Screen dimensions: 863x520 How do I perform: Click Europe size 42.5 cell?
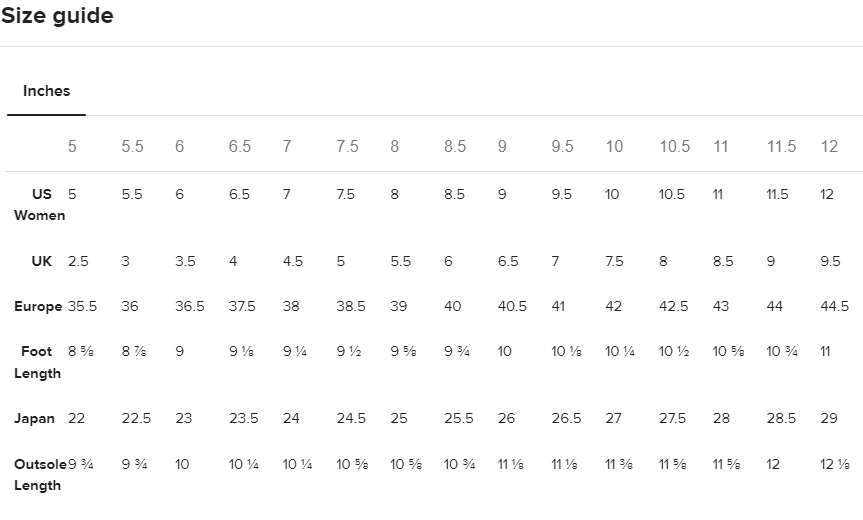(673, 307)
